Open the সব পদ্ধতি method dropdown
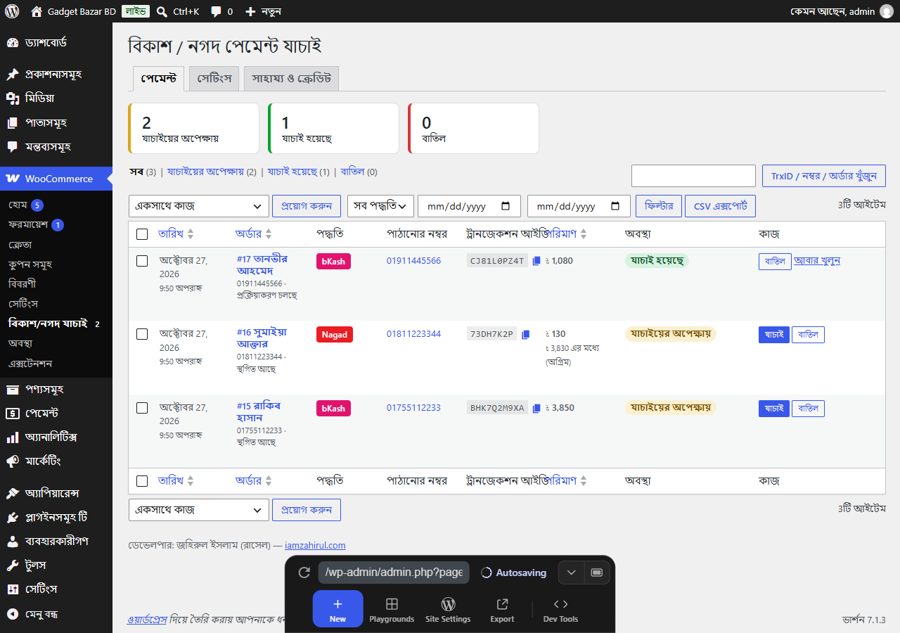 pyautogui.click(x=380, y=206)
